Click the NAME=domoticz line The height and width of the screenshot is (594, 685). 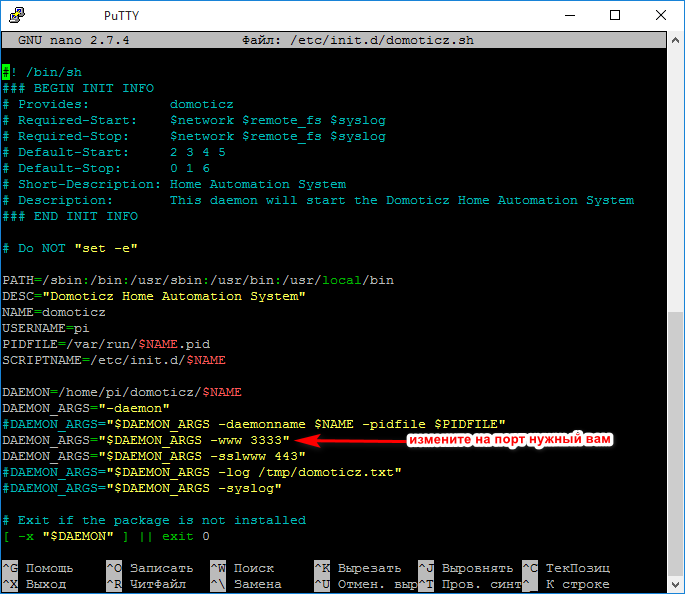(54, 312)
